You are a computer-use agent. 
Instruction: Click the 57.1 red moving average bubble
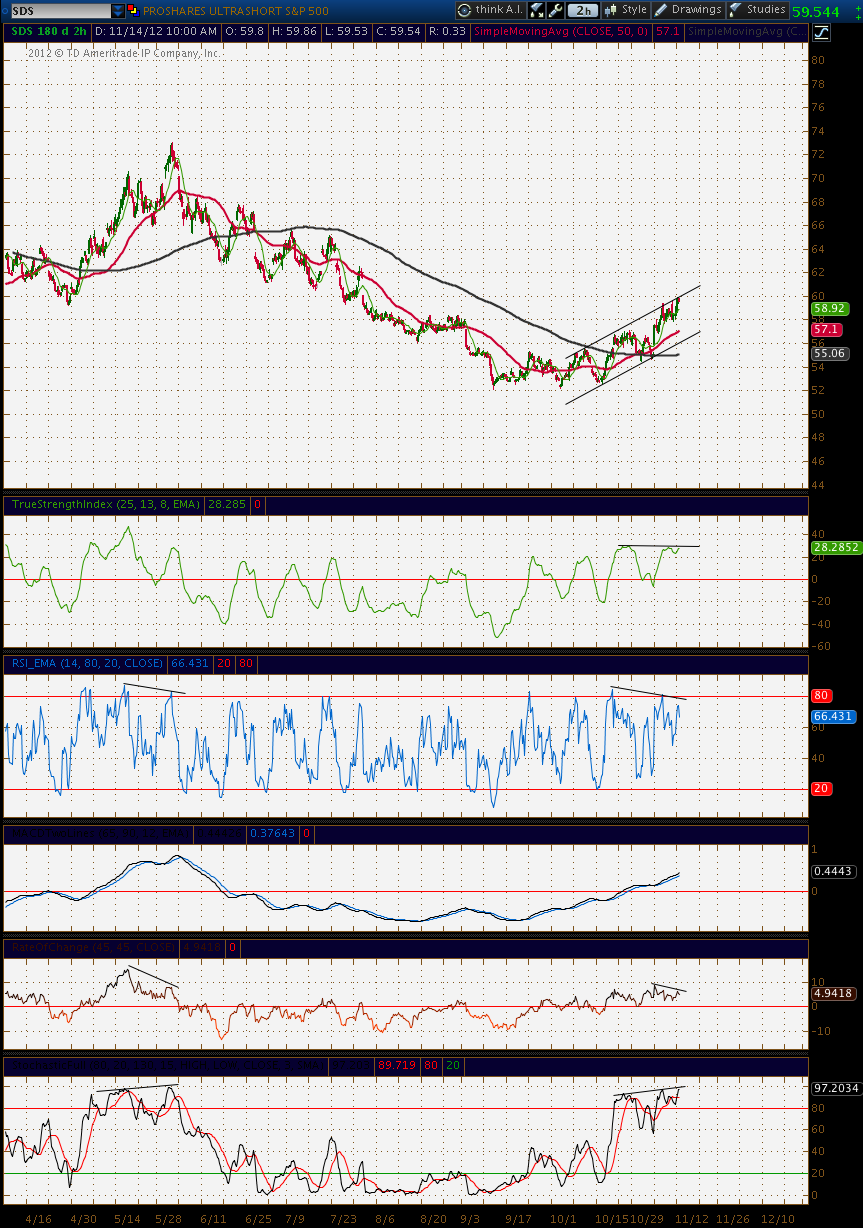[826, 329]
